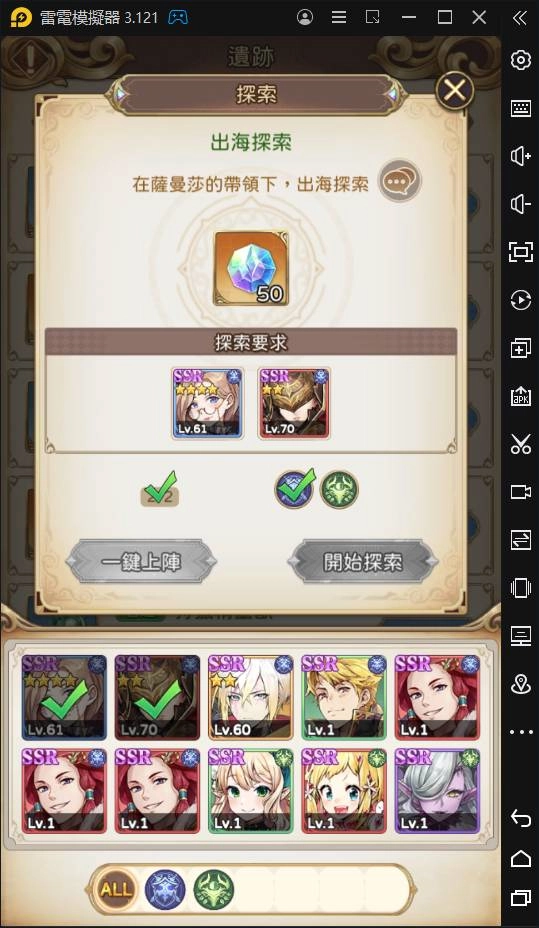This screenshot has height=928, width=539.
Task: Click the scissors screenshot icon
Action: coord(520,444)
